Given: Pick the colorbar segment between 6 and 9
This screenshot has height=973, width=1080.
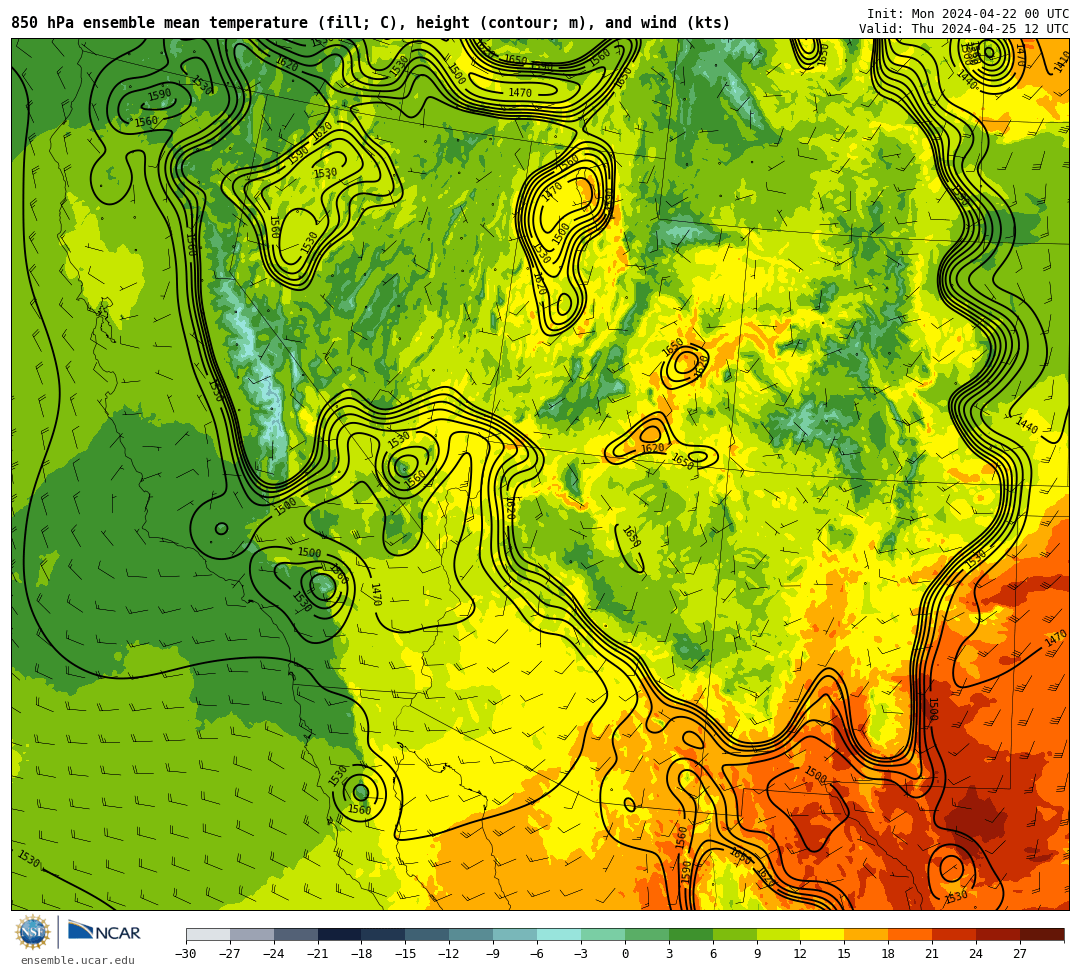Looking at the screenshot, I should pos(735,934).
